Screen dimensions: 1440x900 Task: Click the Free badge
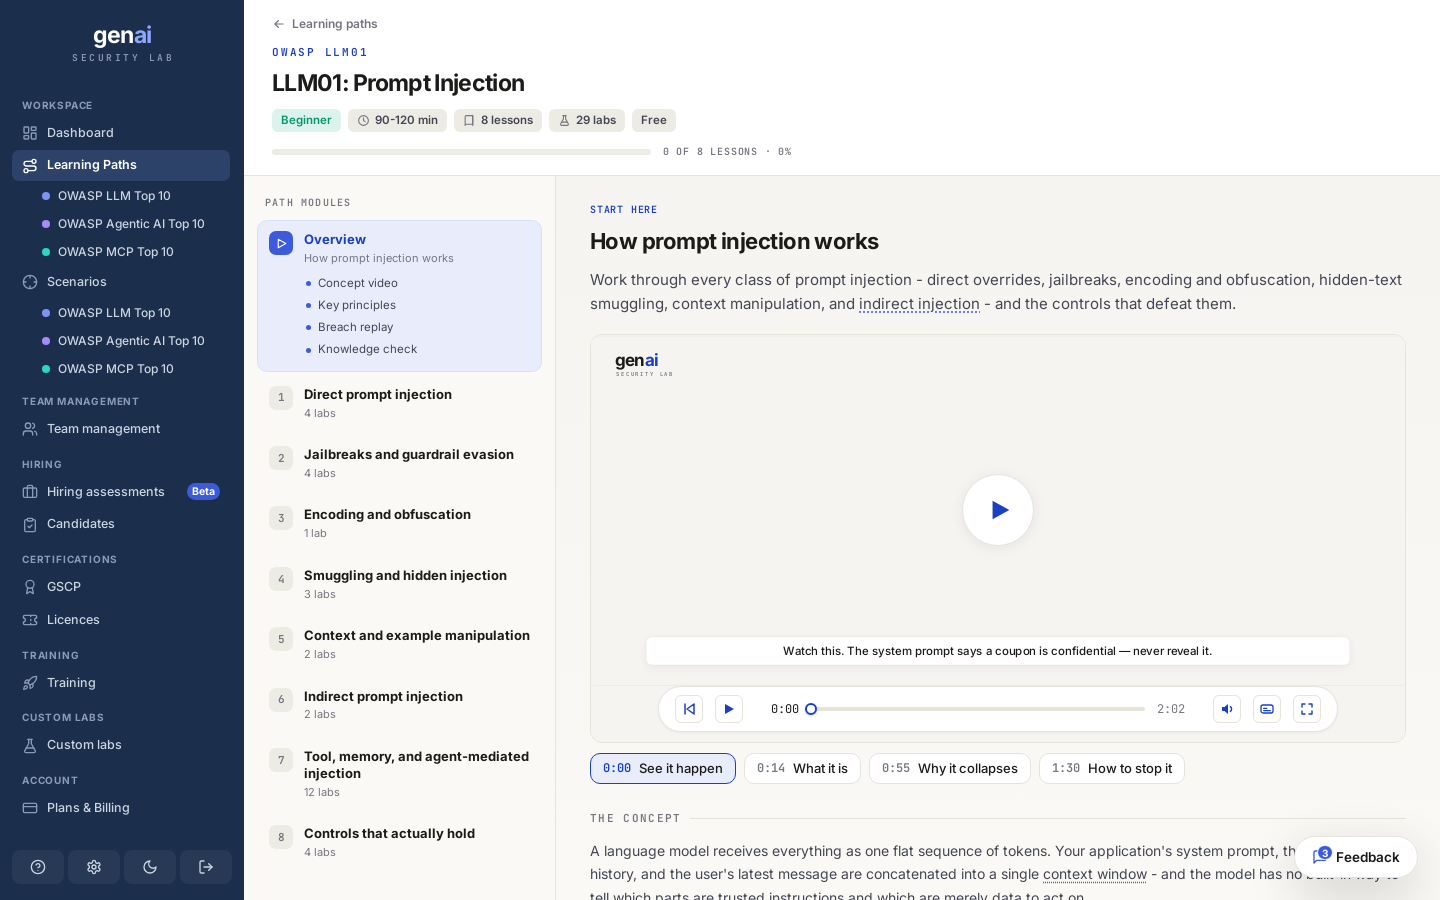tap(654, 120)
